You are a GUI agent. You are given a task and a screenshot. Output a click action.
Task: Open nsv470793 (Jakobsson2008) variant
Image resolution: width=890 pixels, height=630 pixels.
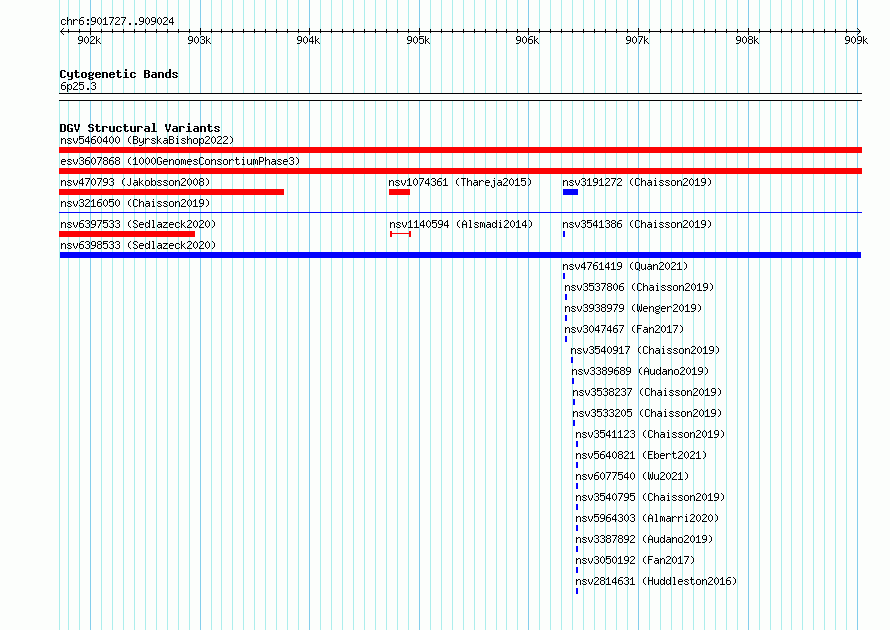tap(135, 182)
